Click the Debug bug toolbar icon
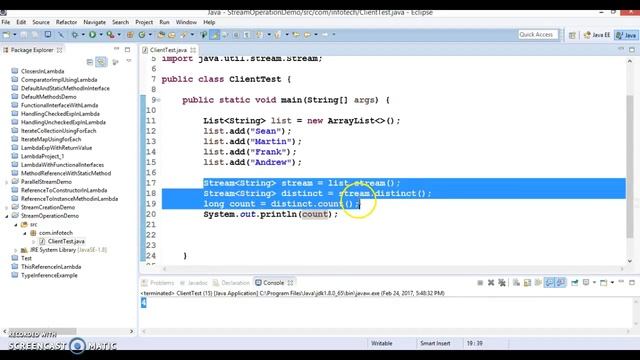This screenshot has height=360, width=640. tap(75, 35)
